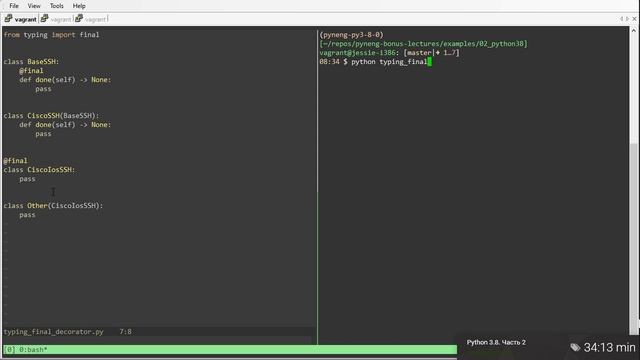Click the @final decorator above CiscoIosSSH
The width and height of the screenshot is (640, 360).
point(16,160)
